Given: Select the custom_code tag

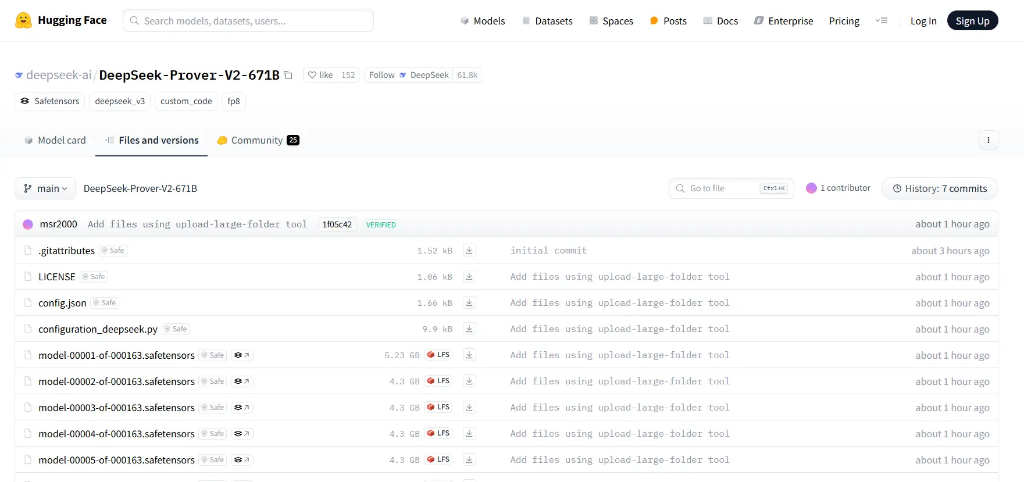Looking at the screenshot, I should click(x=186, y=101).
